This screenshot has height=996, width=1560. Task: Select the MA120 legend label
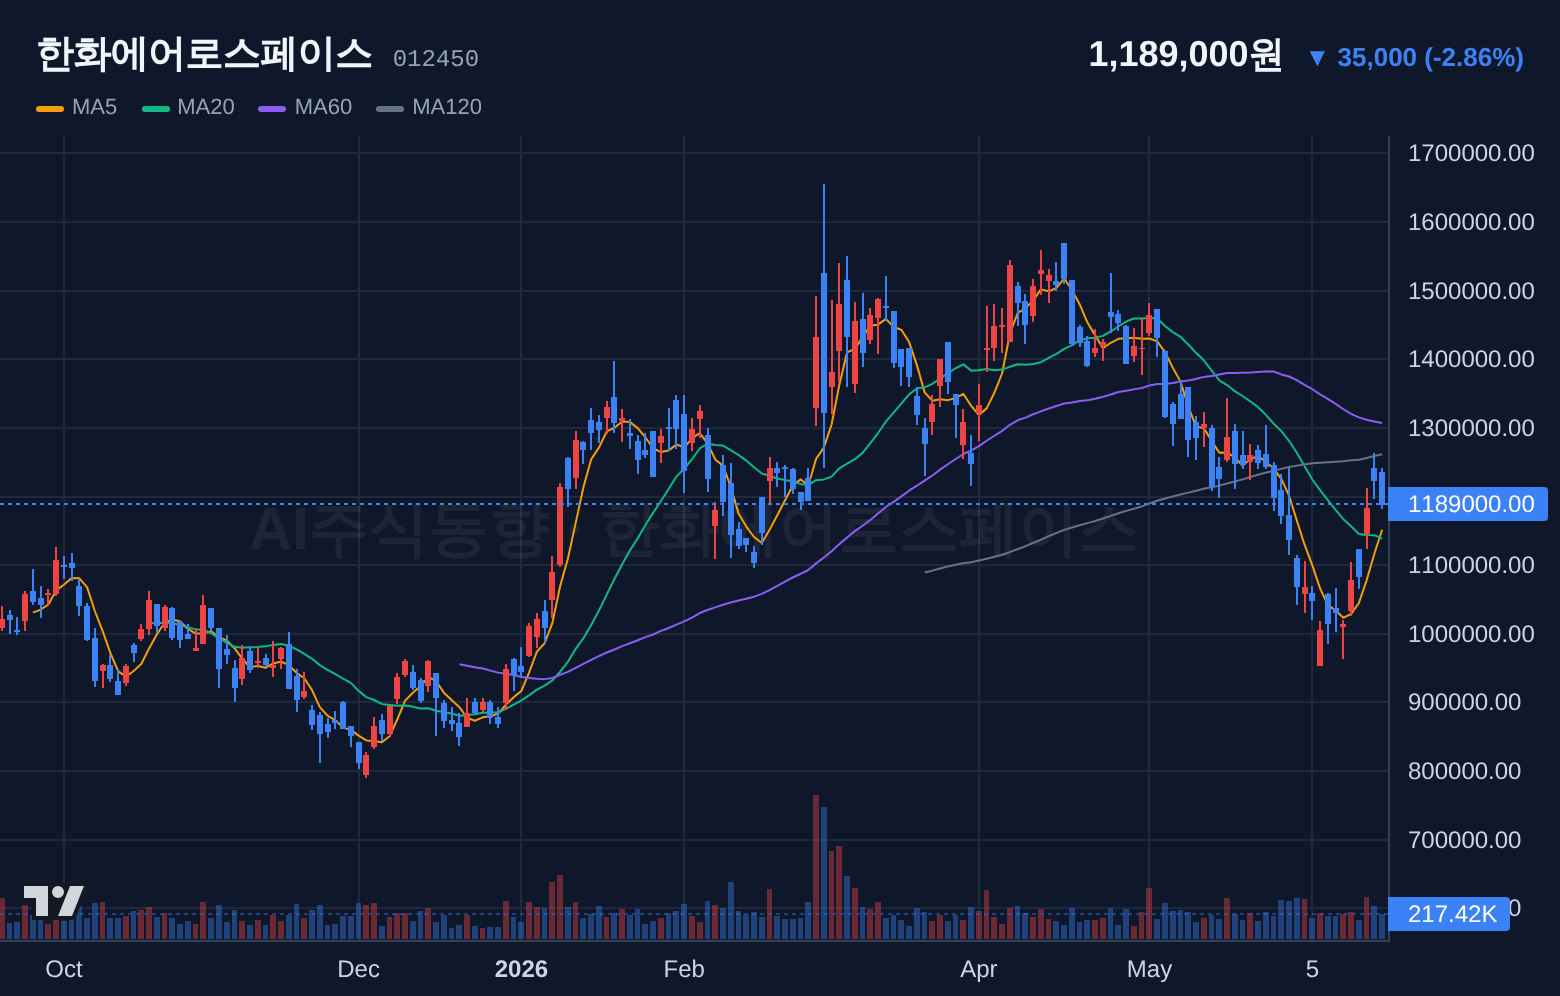click(x=447, y=107)
